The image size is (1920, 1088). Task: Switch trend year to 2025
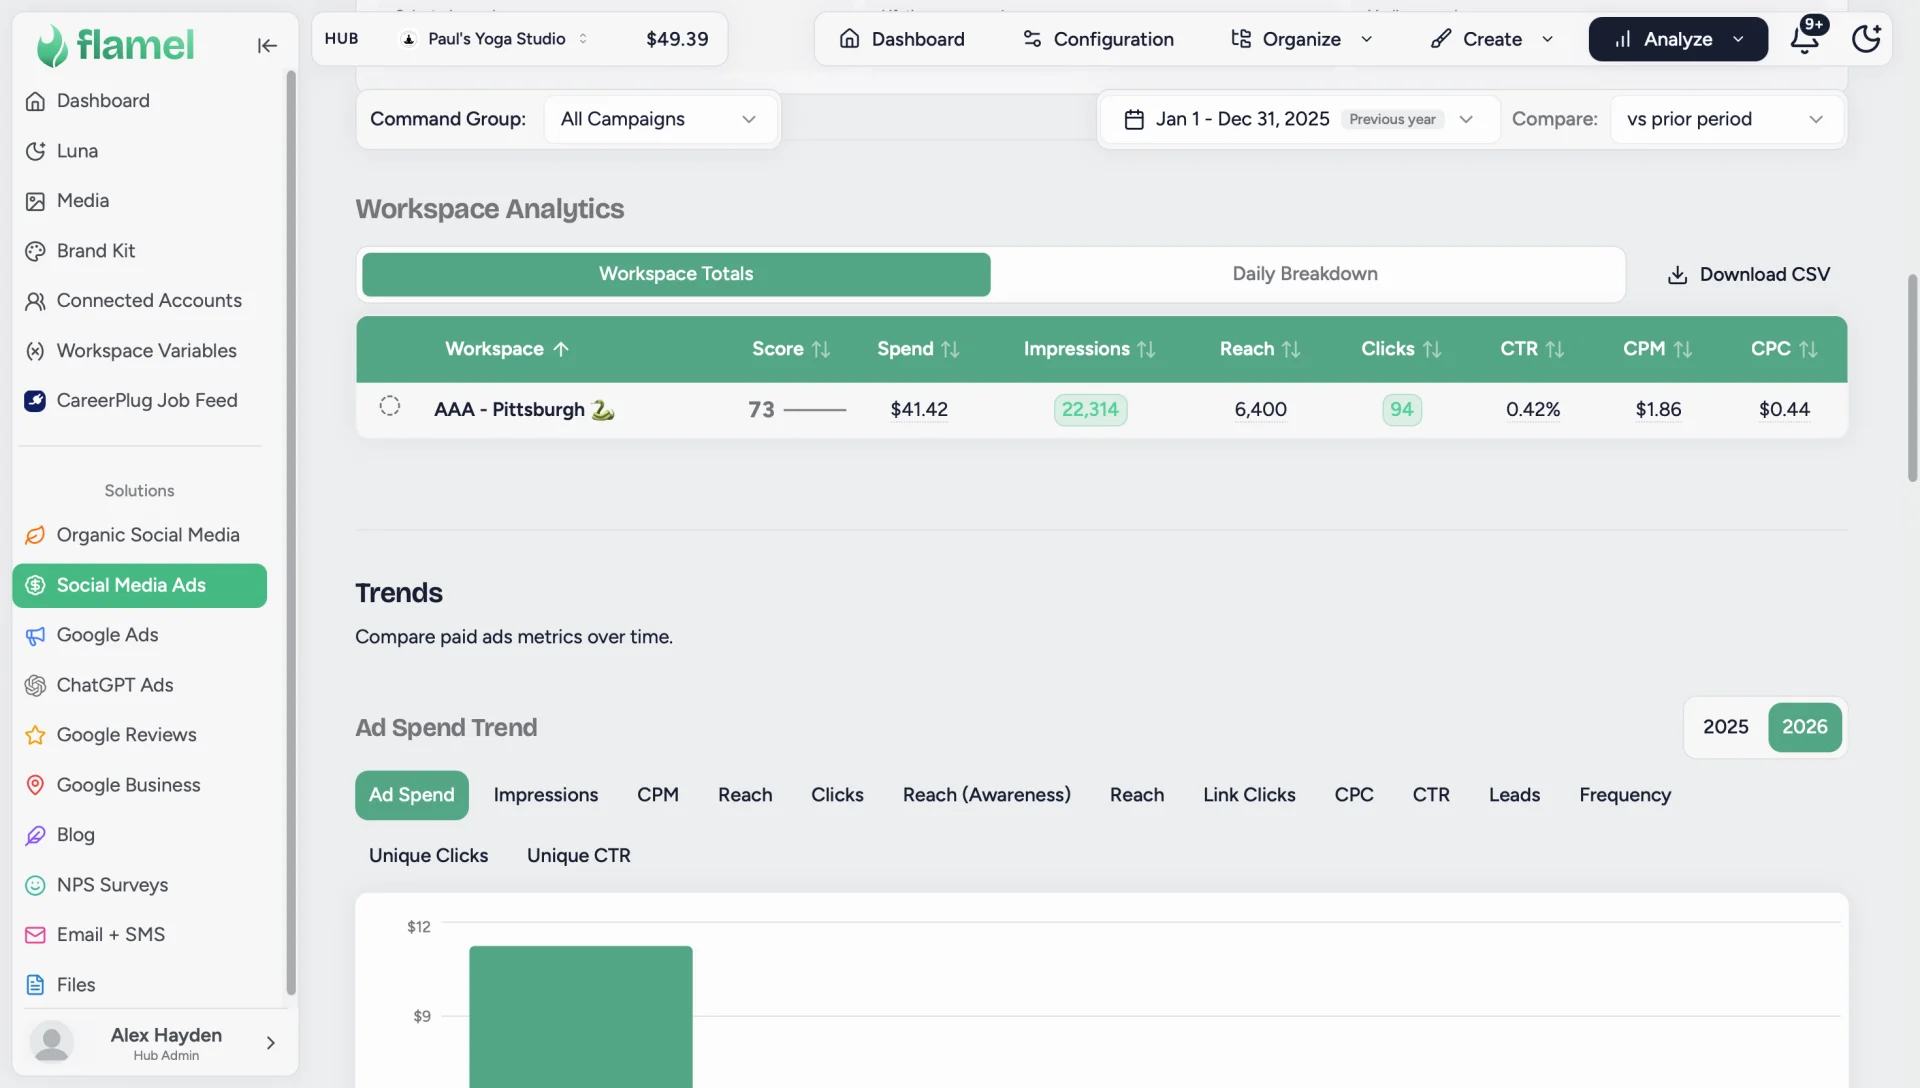pyautogui.click(x=1726, y=727)
